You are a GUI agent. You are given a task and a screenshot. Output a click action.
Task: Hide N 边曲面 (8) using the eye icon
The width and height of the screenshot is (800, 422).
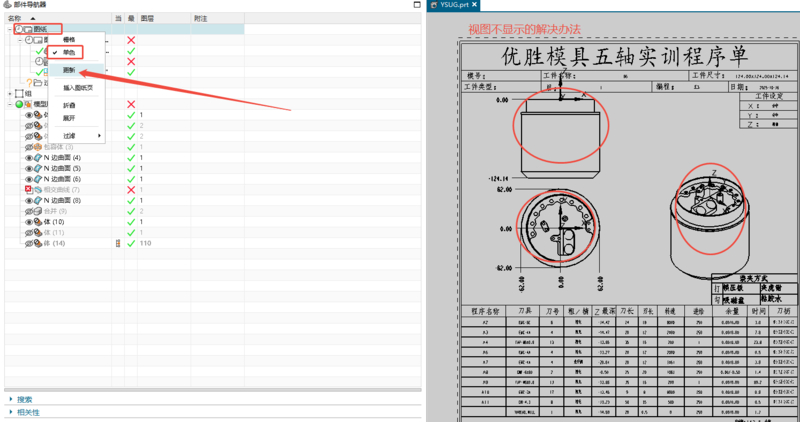[29, 201]
